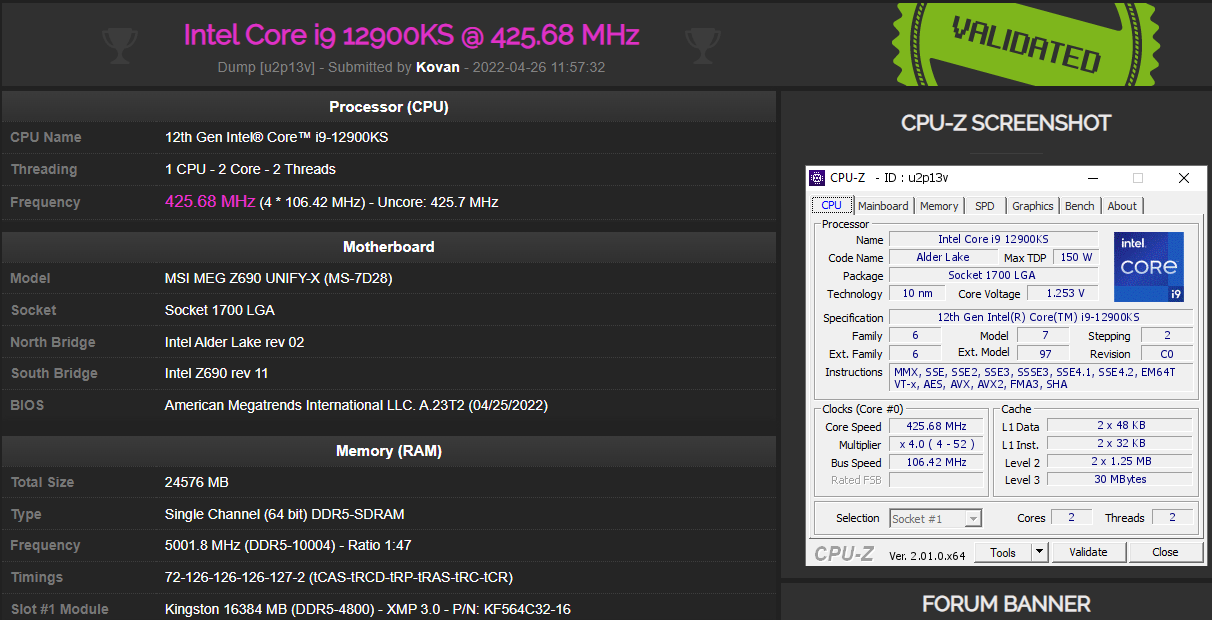1212x620 pixels.
Task: Click the CPU-Z SCREENSHOT heading
Action: click(1005, 123)
